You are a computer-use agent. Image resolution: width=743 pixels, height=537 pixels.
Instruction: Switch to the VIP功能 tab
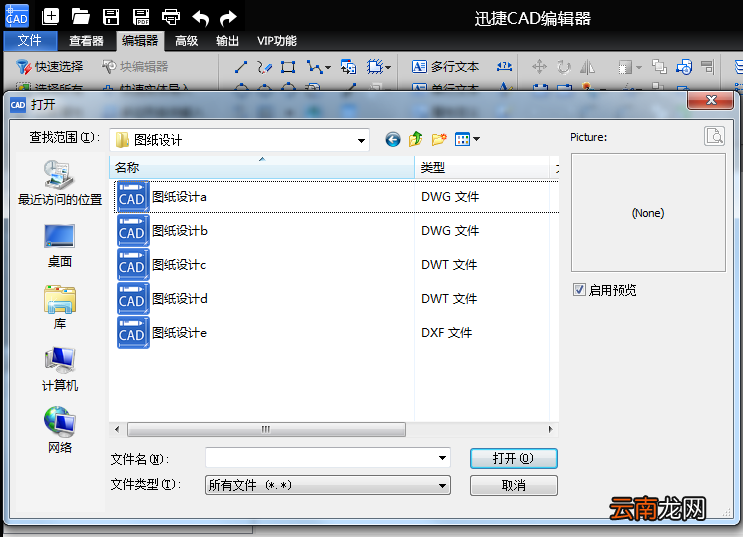tap(277, 41)
